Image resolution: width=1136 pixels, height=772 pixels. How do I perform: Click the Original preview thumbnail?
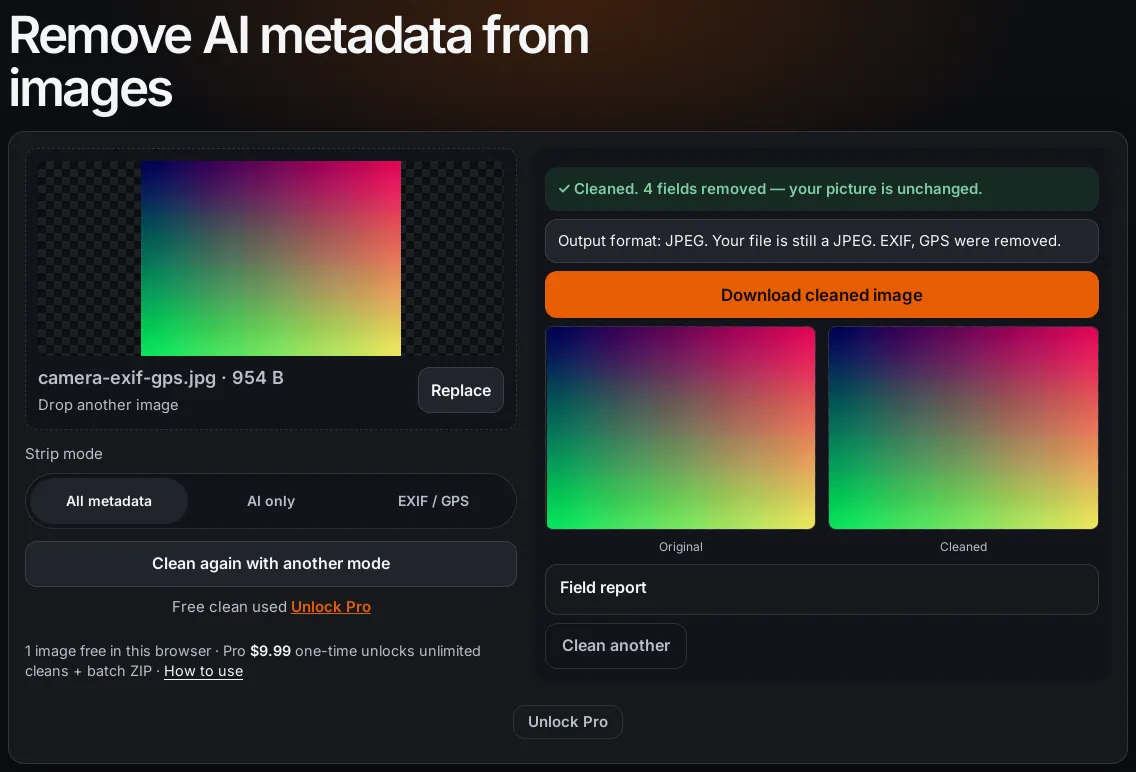click(681, 428)
